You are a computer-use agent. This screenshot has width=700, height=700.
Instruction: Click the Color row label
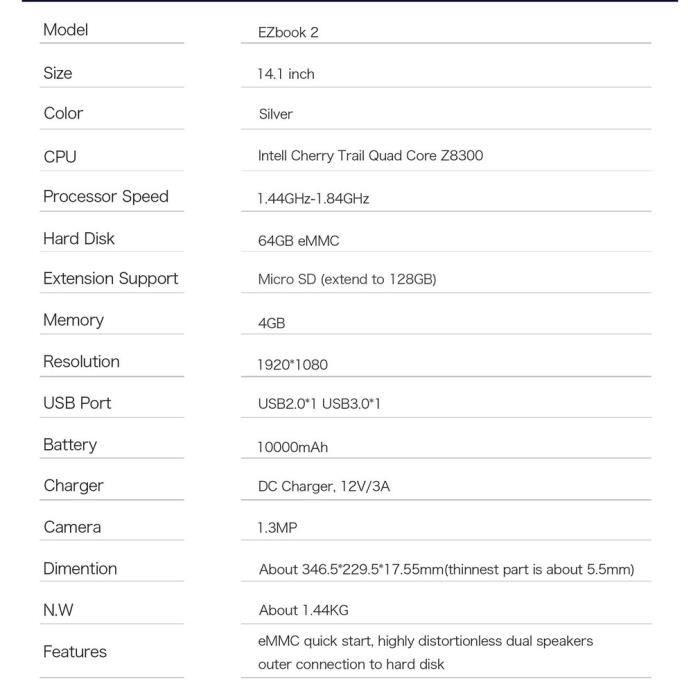(x=63, y=113)
